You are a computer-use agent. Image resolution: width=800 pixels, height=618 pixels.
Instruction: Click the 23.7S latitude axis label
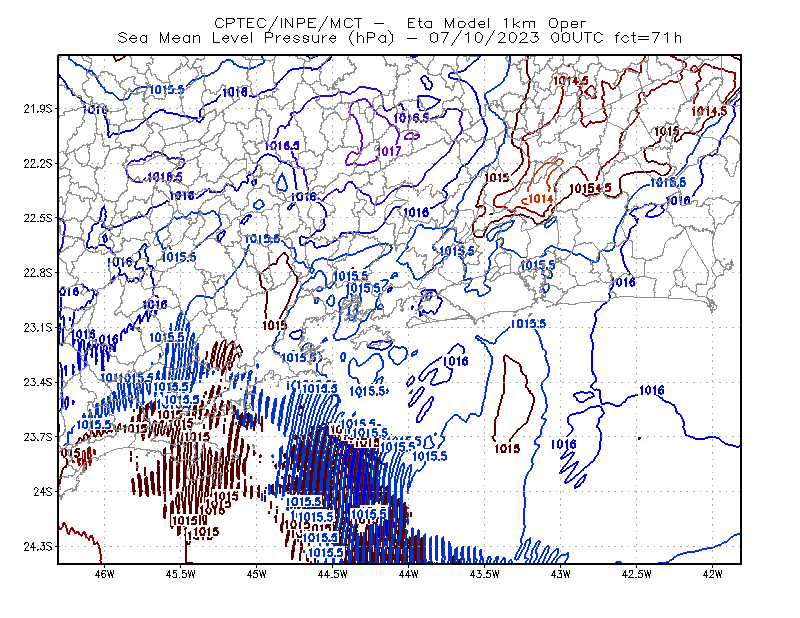coord(38,437)
